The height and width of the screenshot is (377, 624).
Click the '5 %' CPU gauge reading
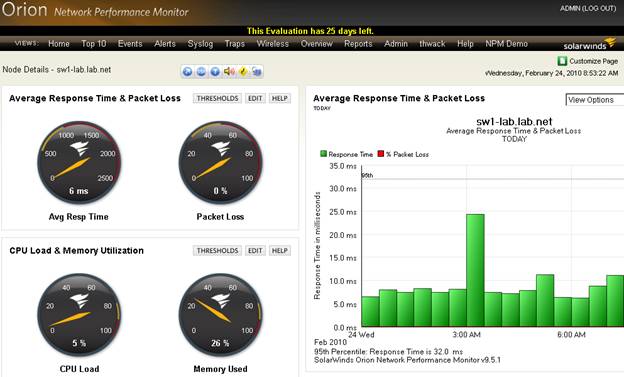click(79, 343)
